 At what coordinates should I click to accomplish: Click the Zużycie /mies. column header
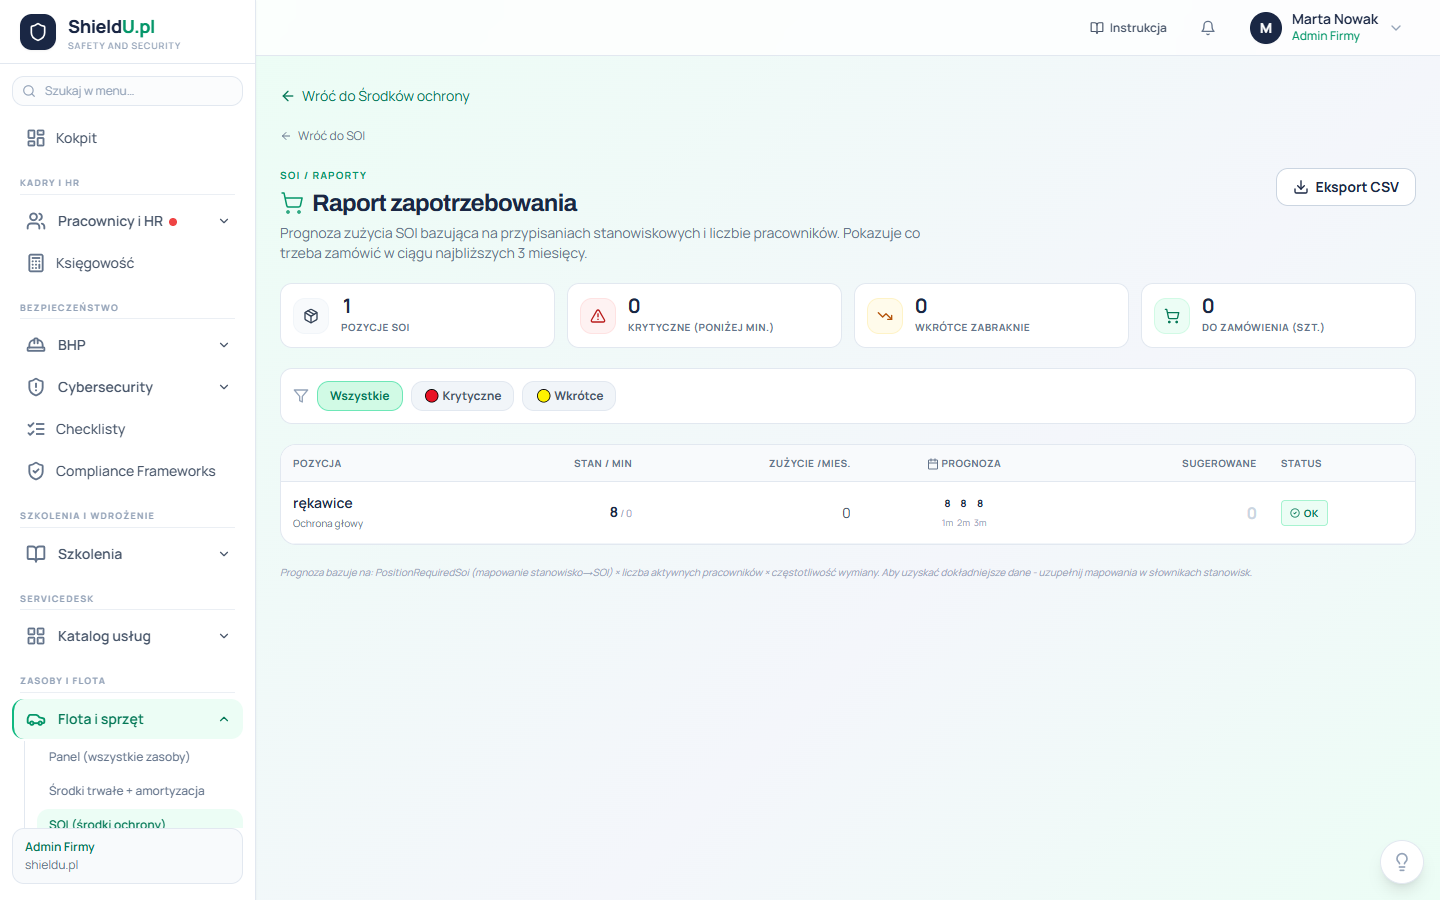point(809,464)
